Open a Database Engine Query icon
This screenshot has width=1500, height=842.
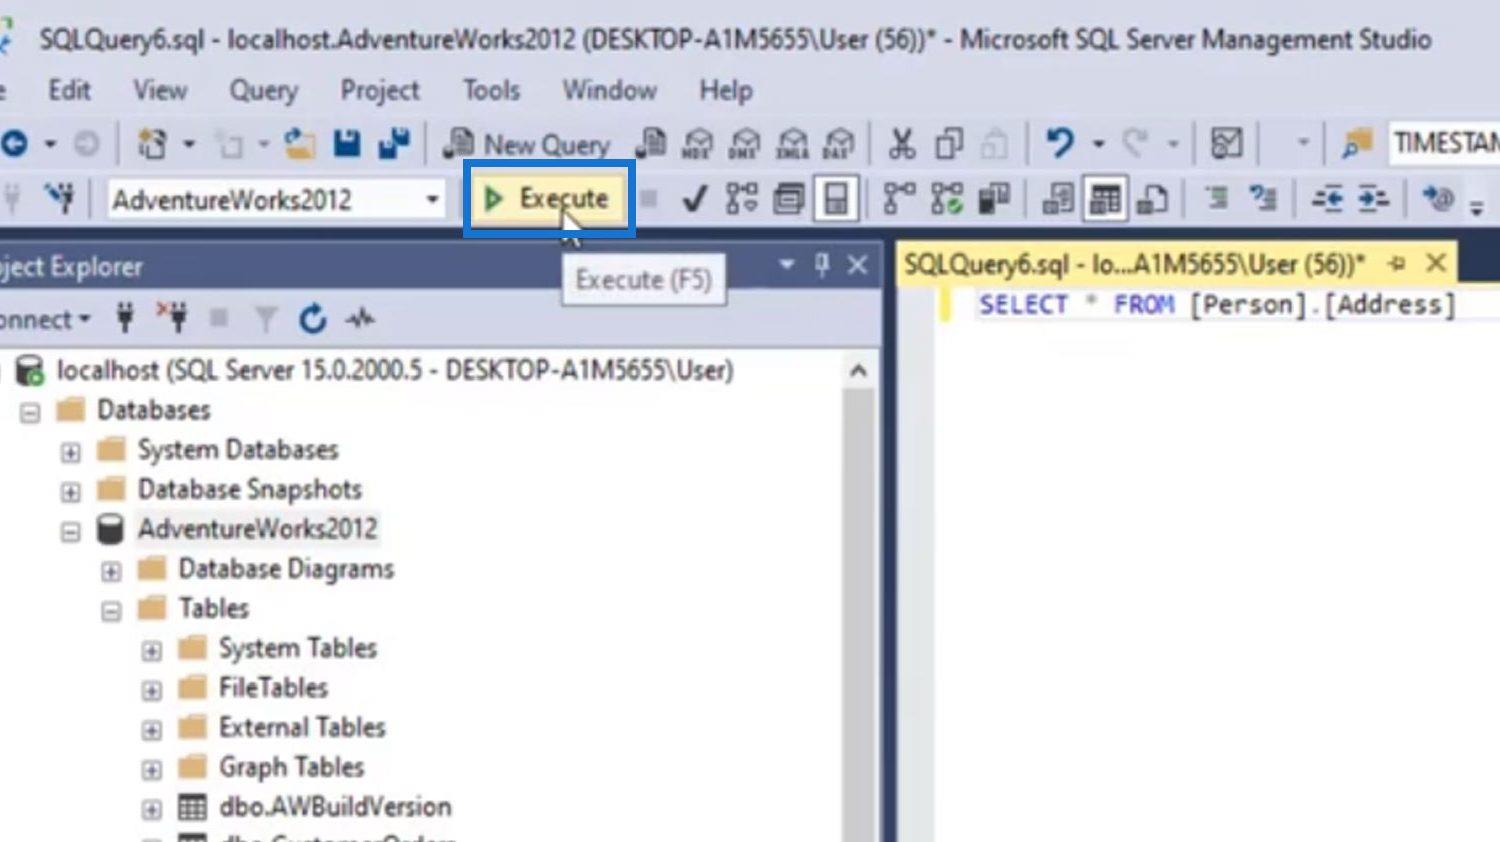coord(651,144)
